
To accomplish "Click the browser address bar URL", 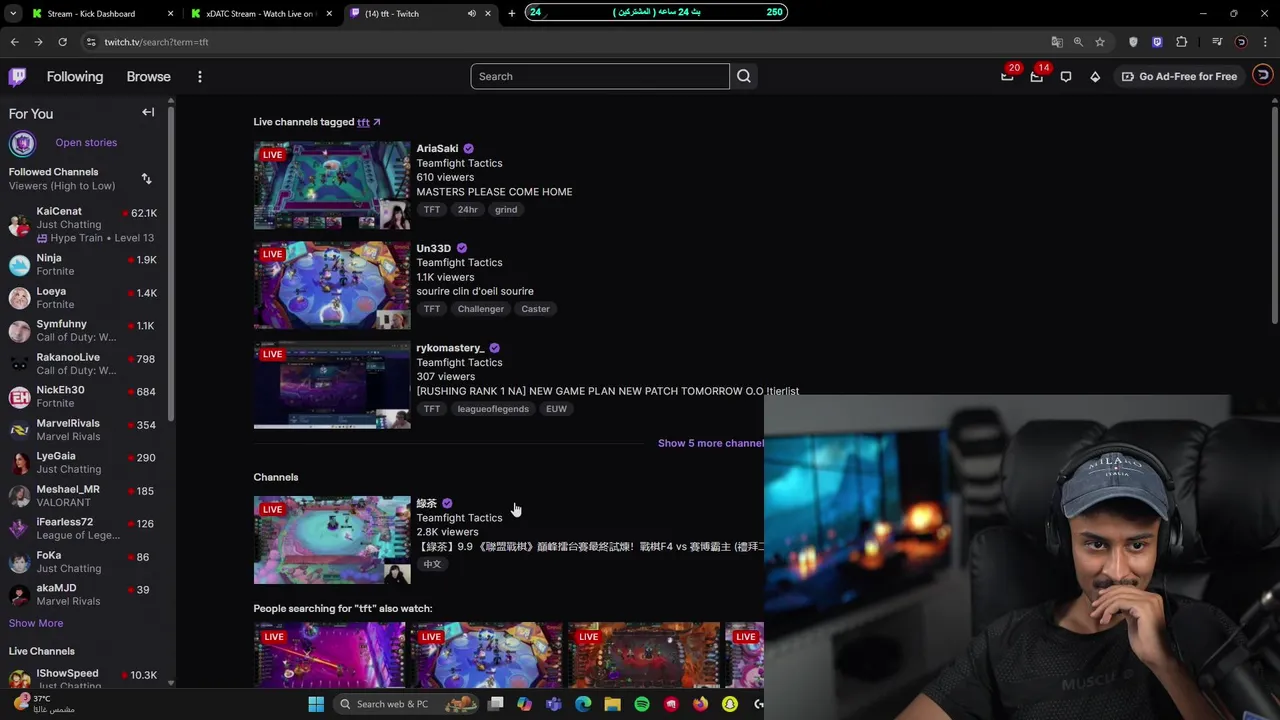I will [157, 42].
